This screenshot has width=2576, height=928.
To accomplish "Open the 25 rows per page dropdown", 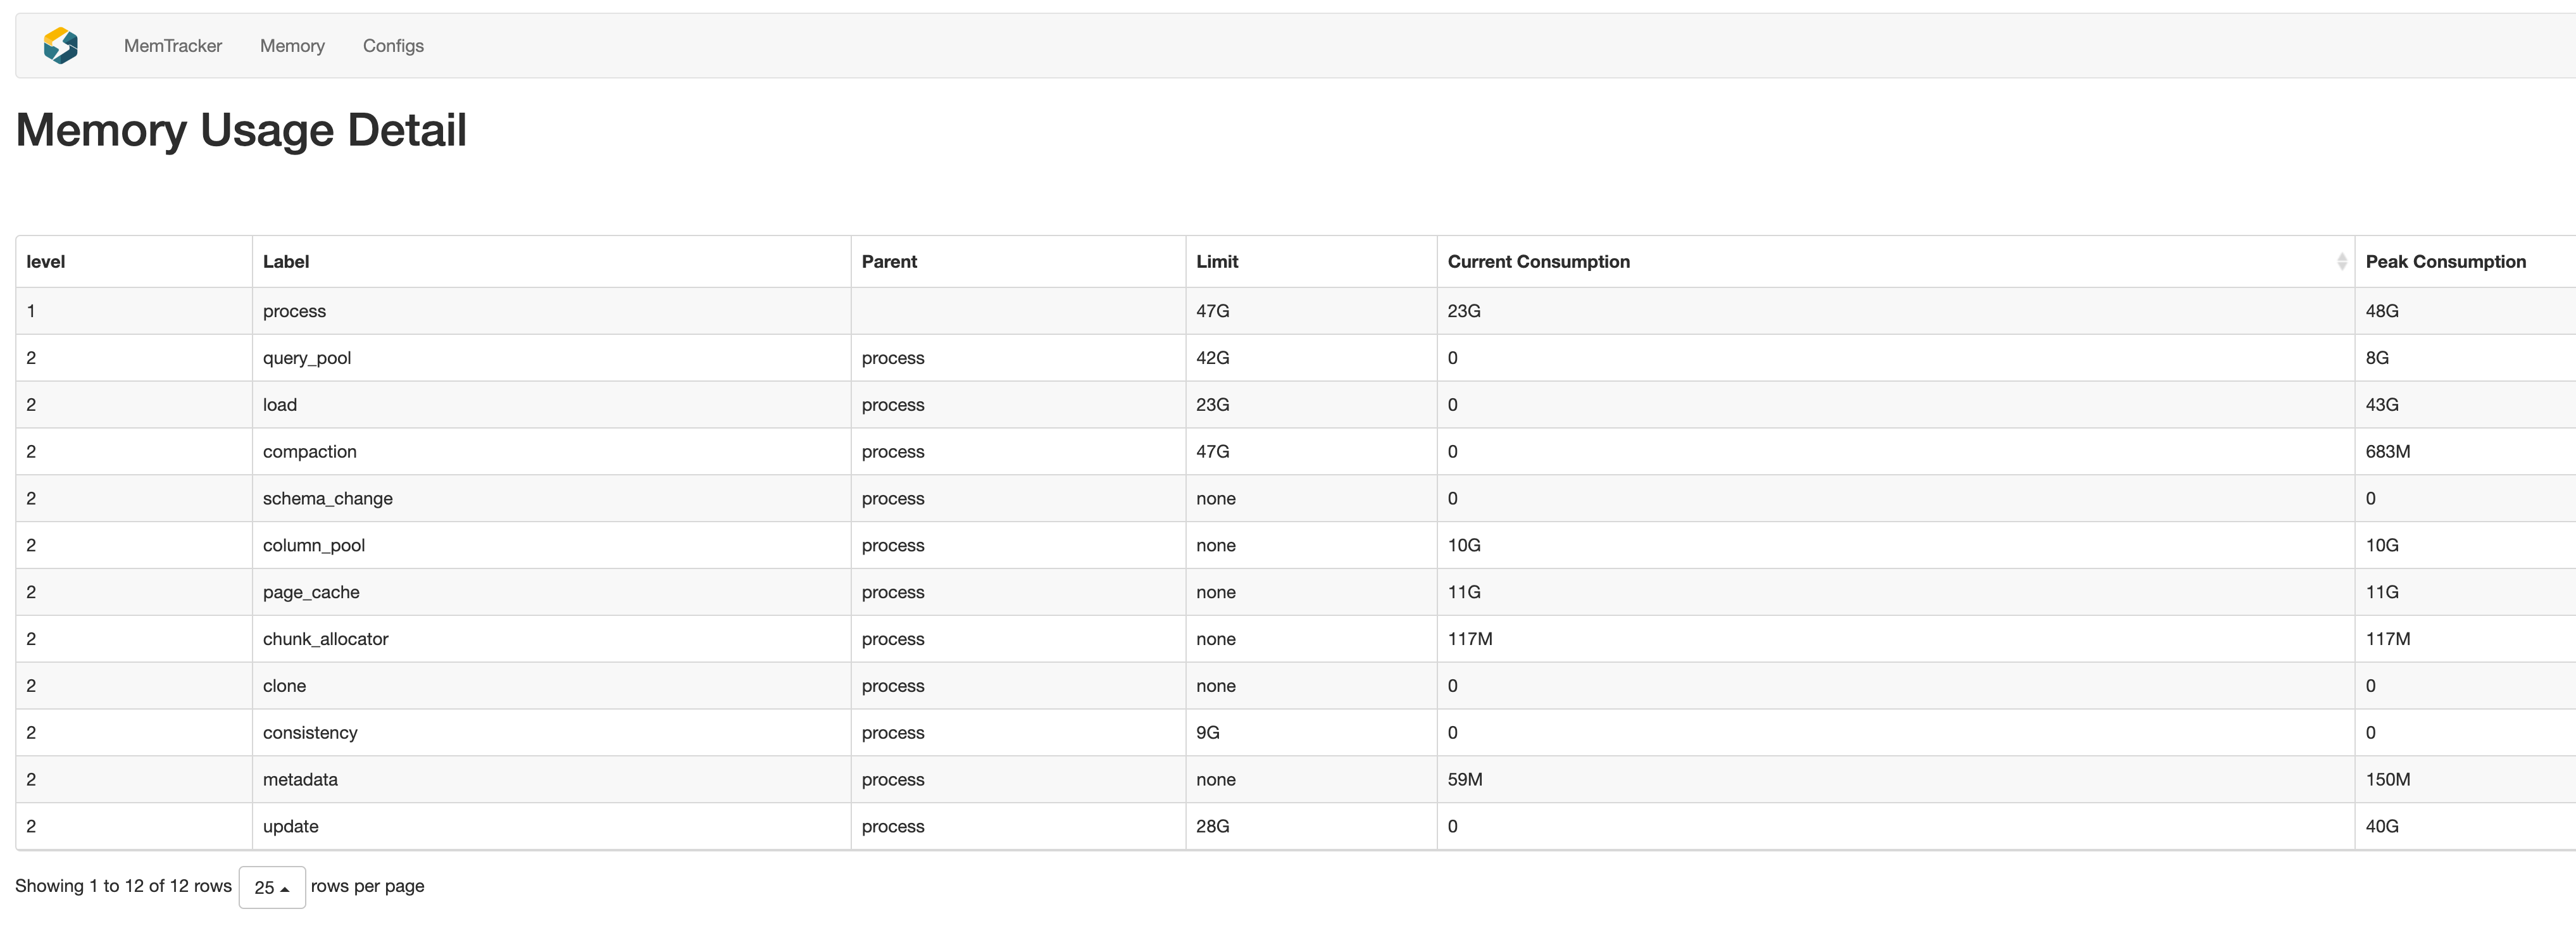I will coord(272,887).
